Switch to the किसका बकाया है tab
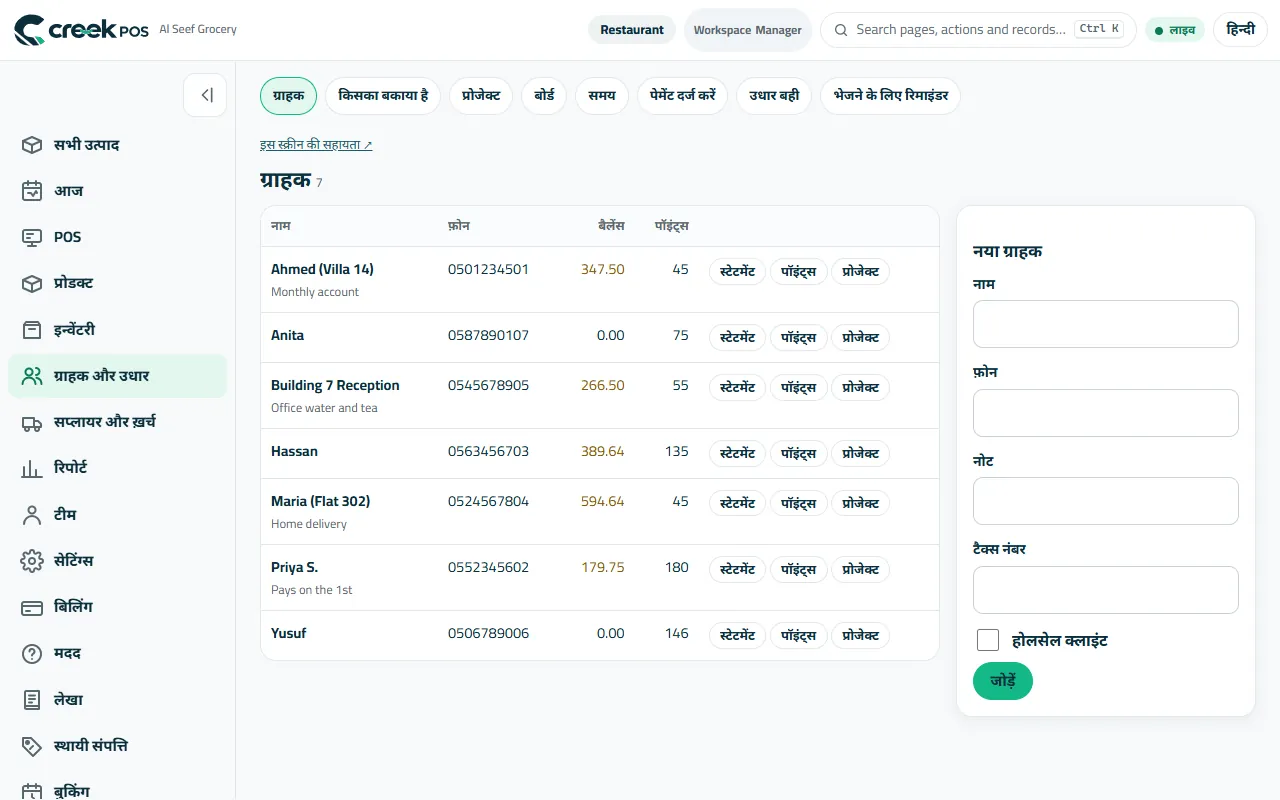The height and width of the screenshot is (800, 1280). coord(383,96)
